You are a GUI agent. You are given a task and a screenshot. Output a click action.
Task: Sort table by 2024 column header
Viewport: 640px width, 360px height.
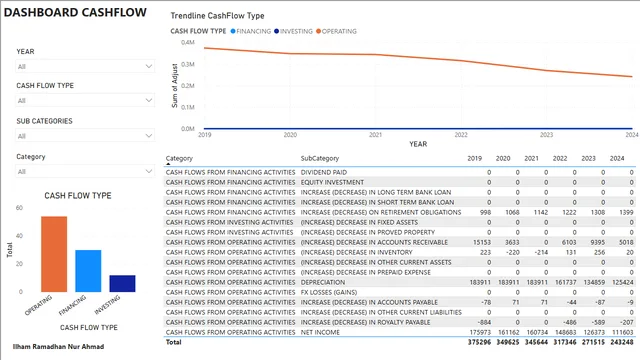[x=617, y=158]
